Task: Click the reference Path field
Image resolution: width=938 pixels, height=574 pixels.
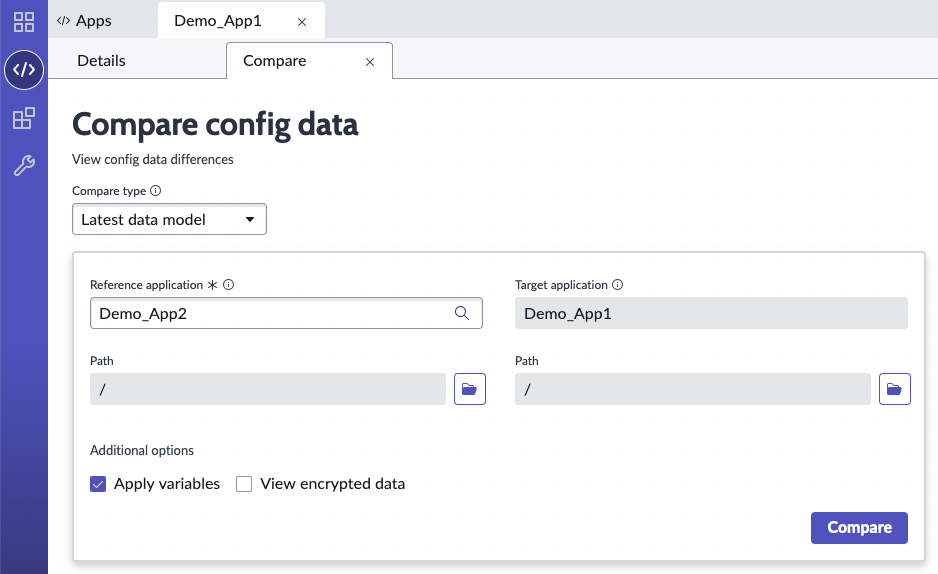Action: click(x=268, y=389)
